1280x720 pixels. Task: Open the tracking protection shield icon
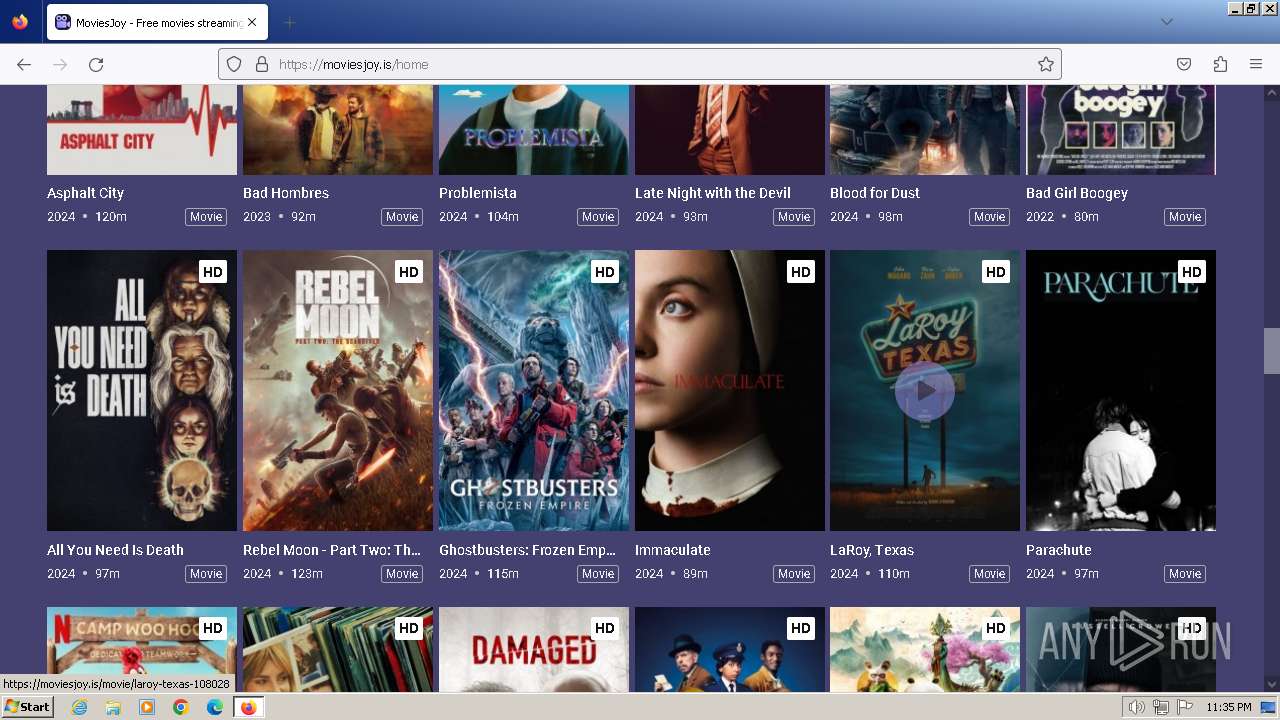[234, 64]
